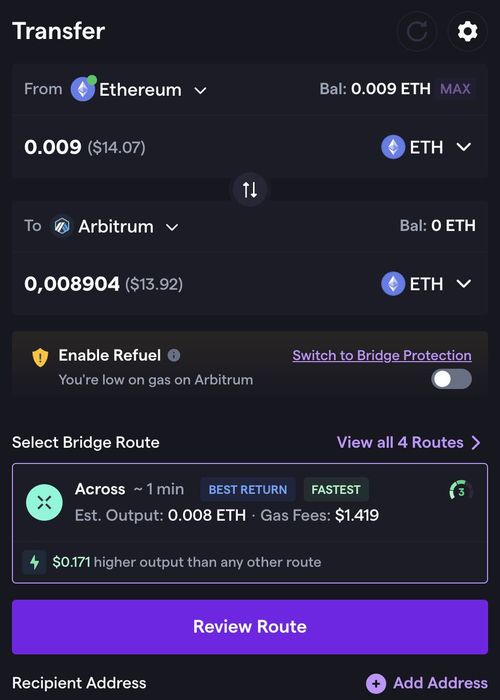Select the Across bridge route card
This screenshot has width=500, height=700.
pos(250,523)
